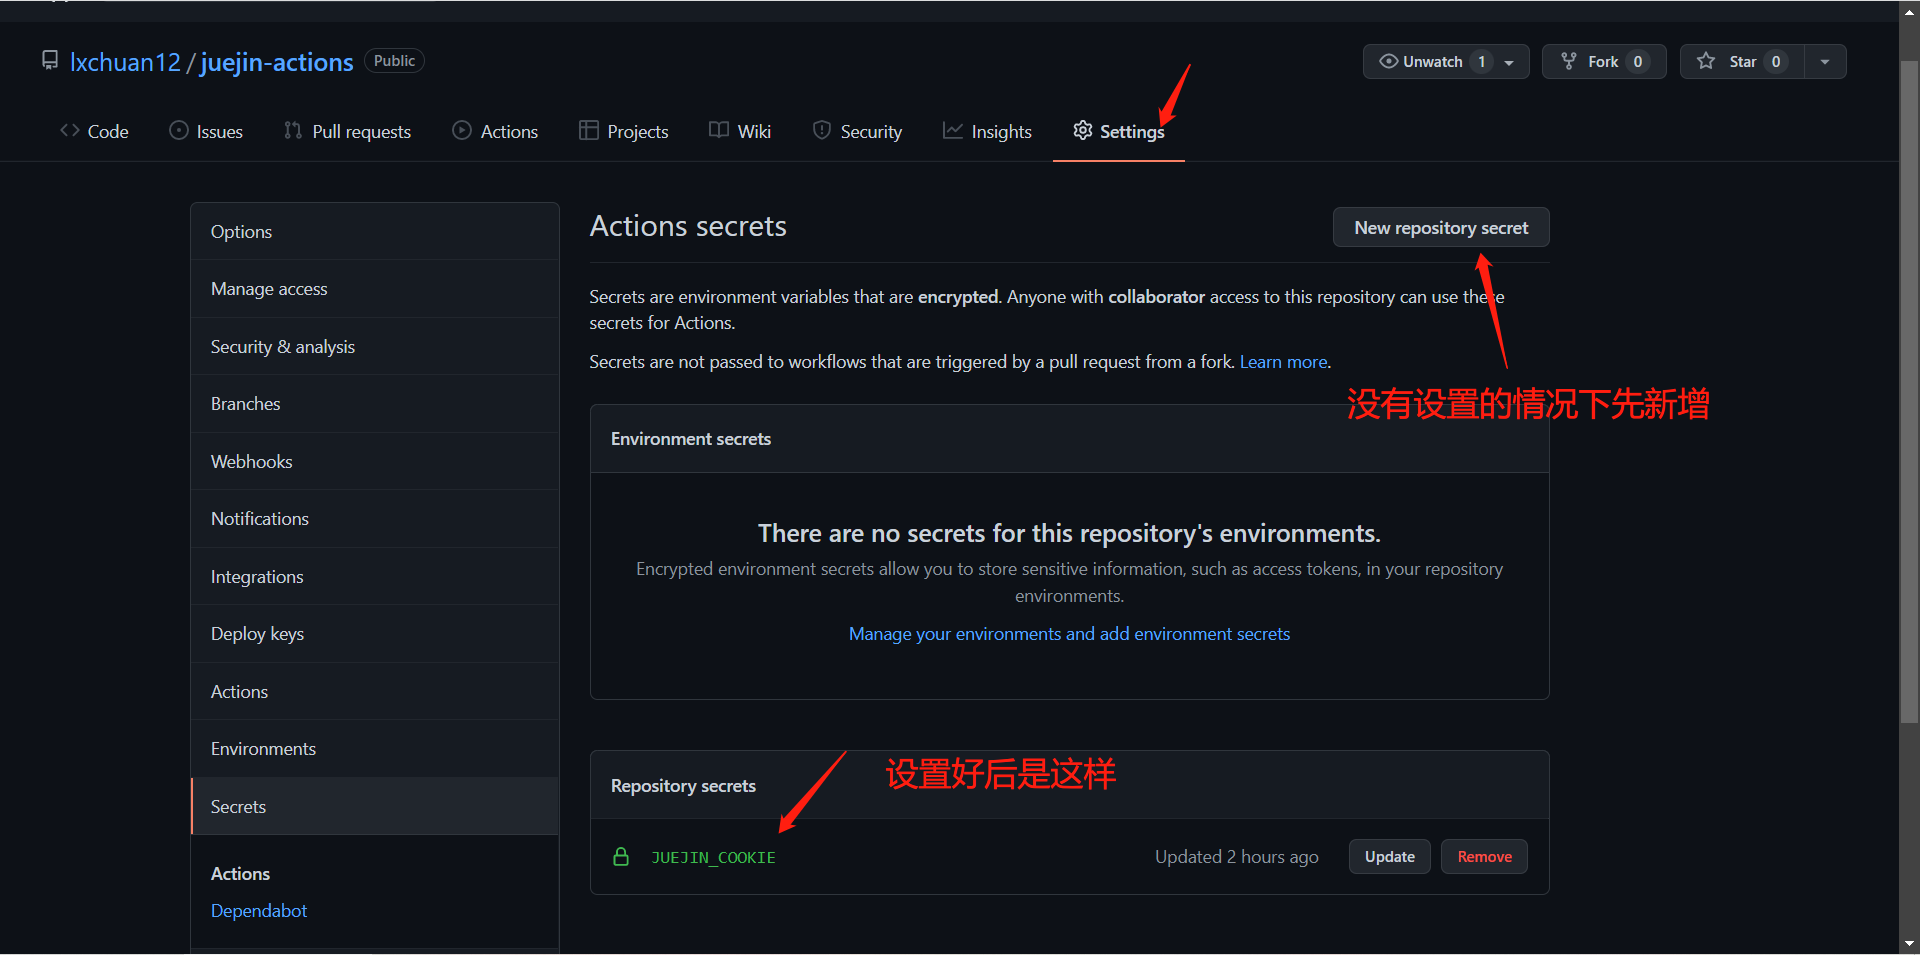This screenshot has width=1920, height=955.
Task: Select Integrations in the sidebar
Action: (x=375, y=577)
